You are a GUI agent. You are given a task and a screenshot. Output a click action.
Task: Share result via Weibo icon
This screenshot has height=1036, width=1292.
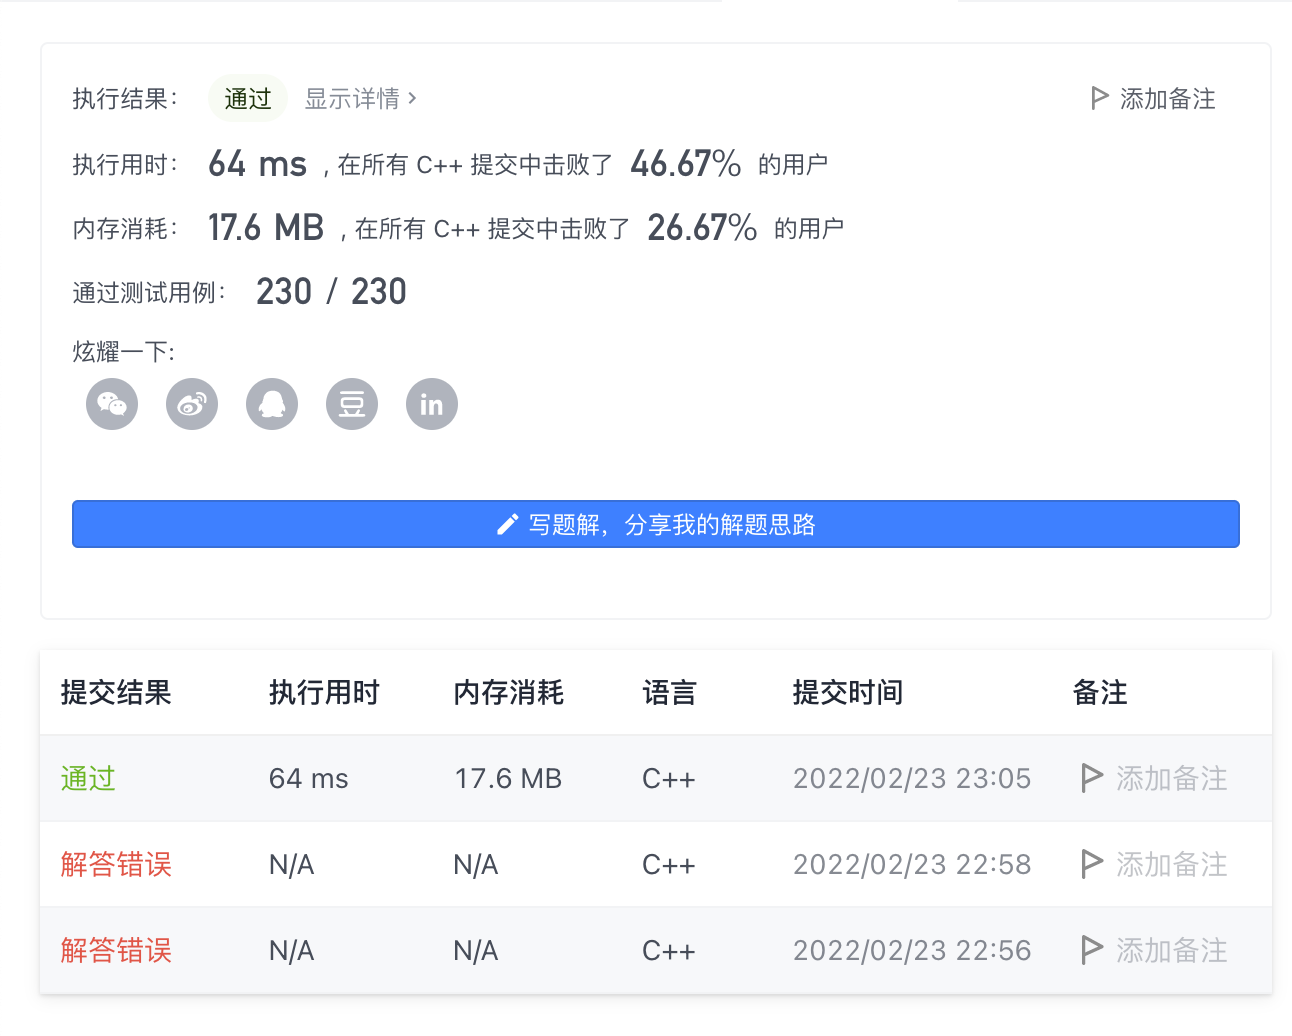pyautogui.click(x=192, y=404)
